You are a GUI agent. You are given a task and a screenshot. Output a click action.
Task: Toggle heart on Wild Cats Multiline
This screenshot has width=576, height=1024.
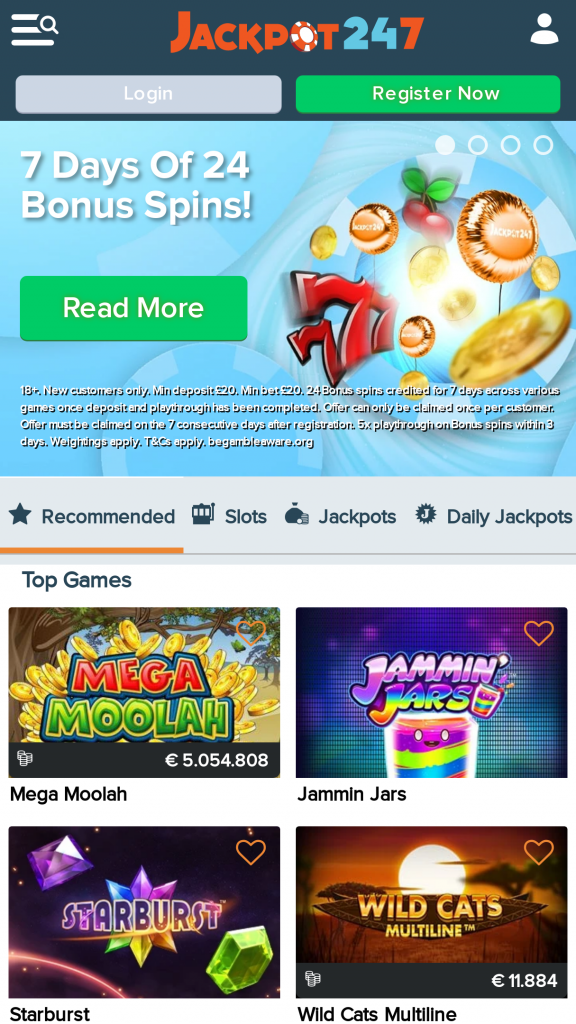539,852
